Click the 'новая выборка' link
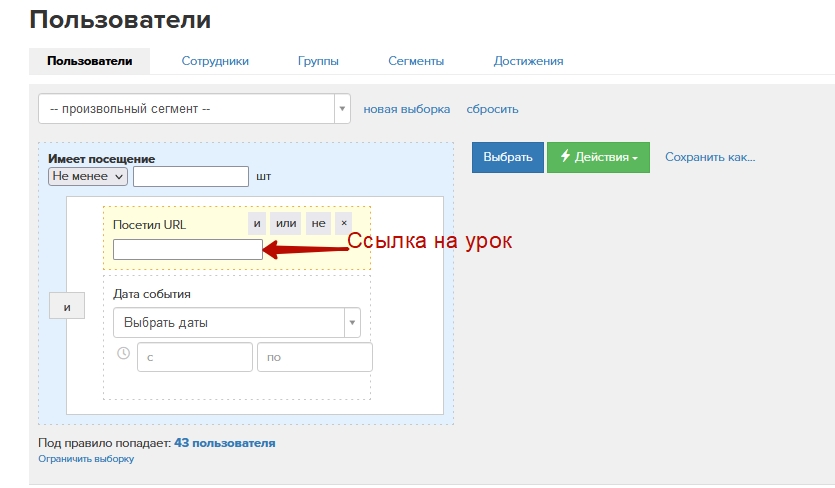 (406, 109)
